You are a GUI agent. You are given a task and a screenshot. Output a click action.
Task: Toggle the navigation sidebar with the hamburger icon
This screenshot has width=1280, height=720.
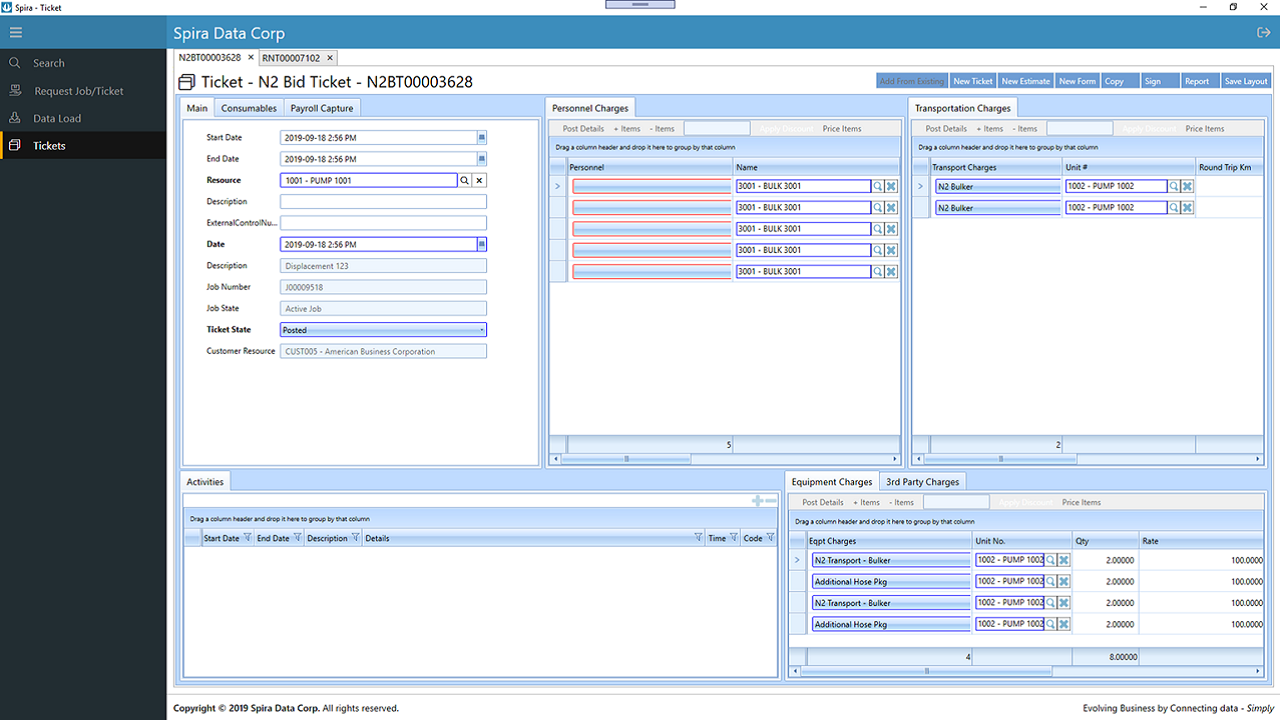coord(15,32)
